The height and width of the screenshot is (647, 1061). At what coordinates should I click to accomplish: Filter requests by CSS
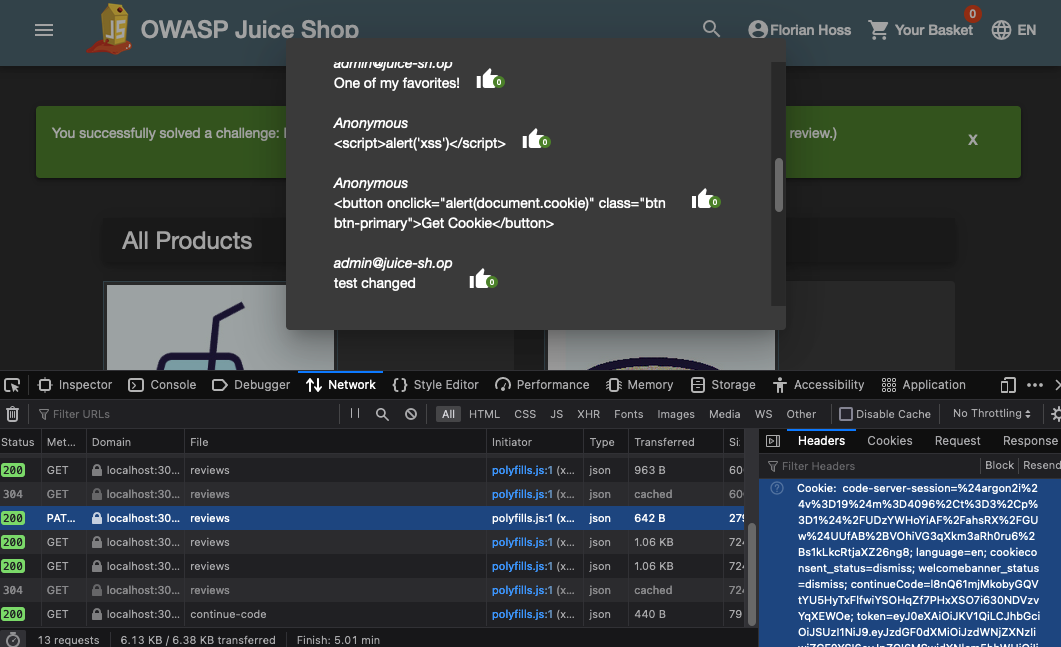525,414
